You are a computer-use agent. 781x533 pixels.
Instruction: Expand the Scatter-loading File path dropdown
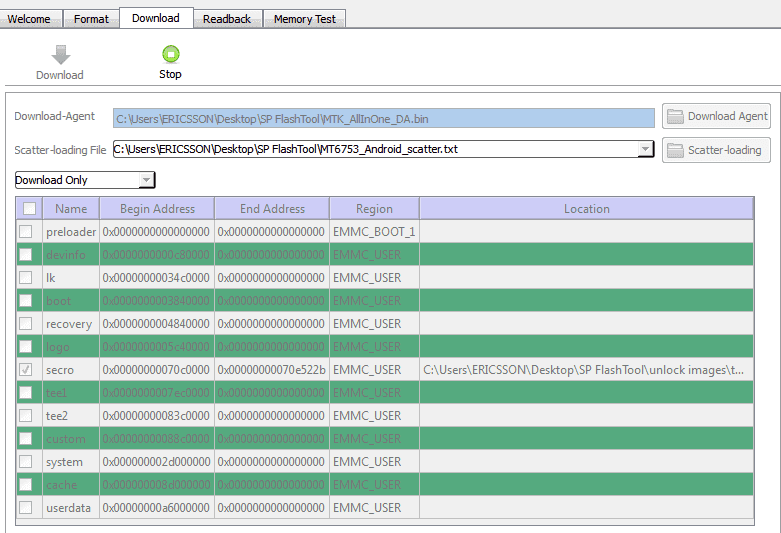coord(646,149)
